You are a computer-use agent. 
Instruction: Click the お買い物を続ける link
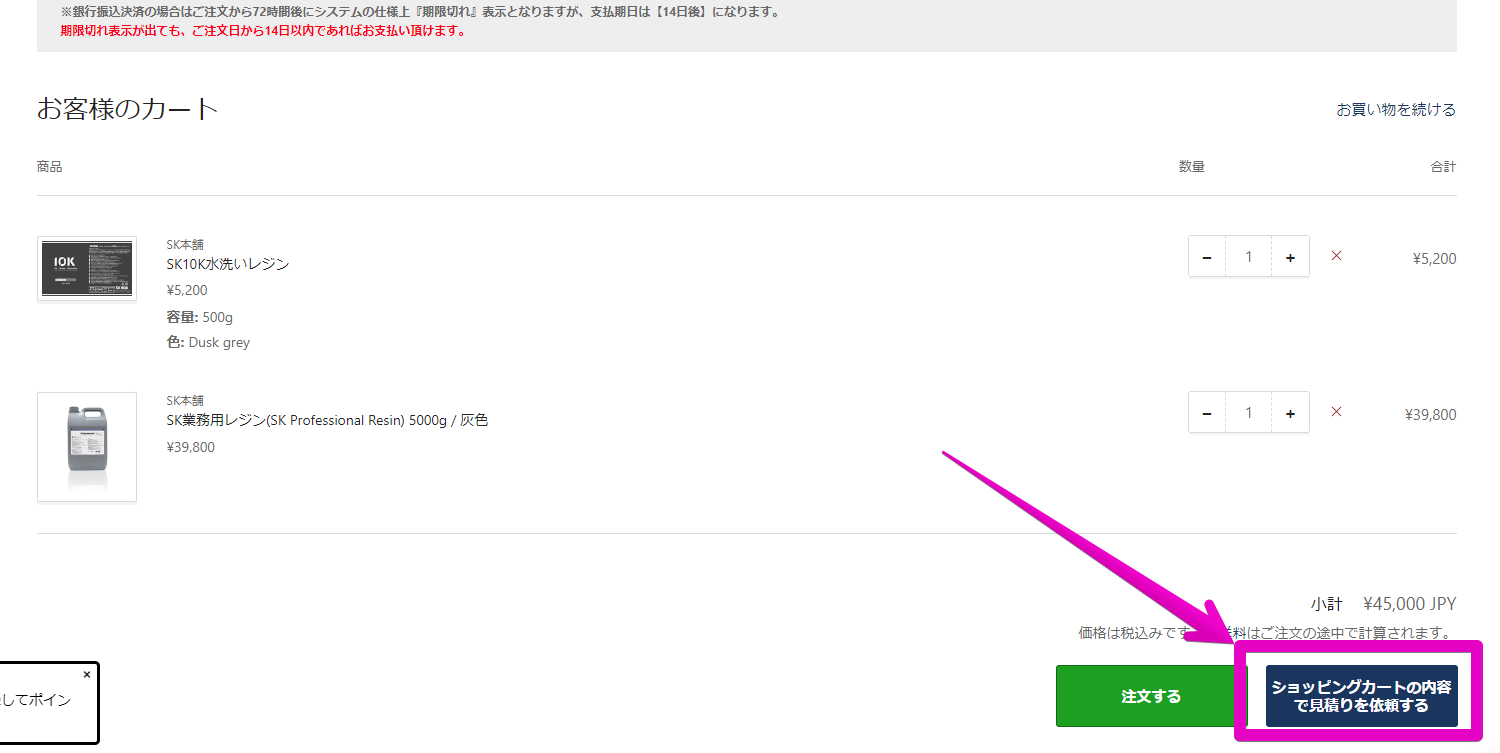tap(1395, 110)
